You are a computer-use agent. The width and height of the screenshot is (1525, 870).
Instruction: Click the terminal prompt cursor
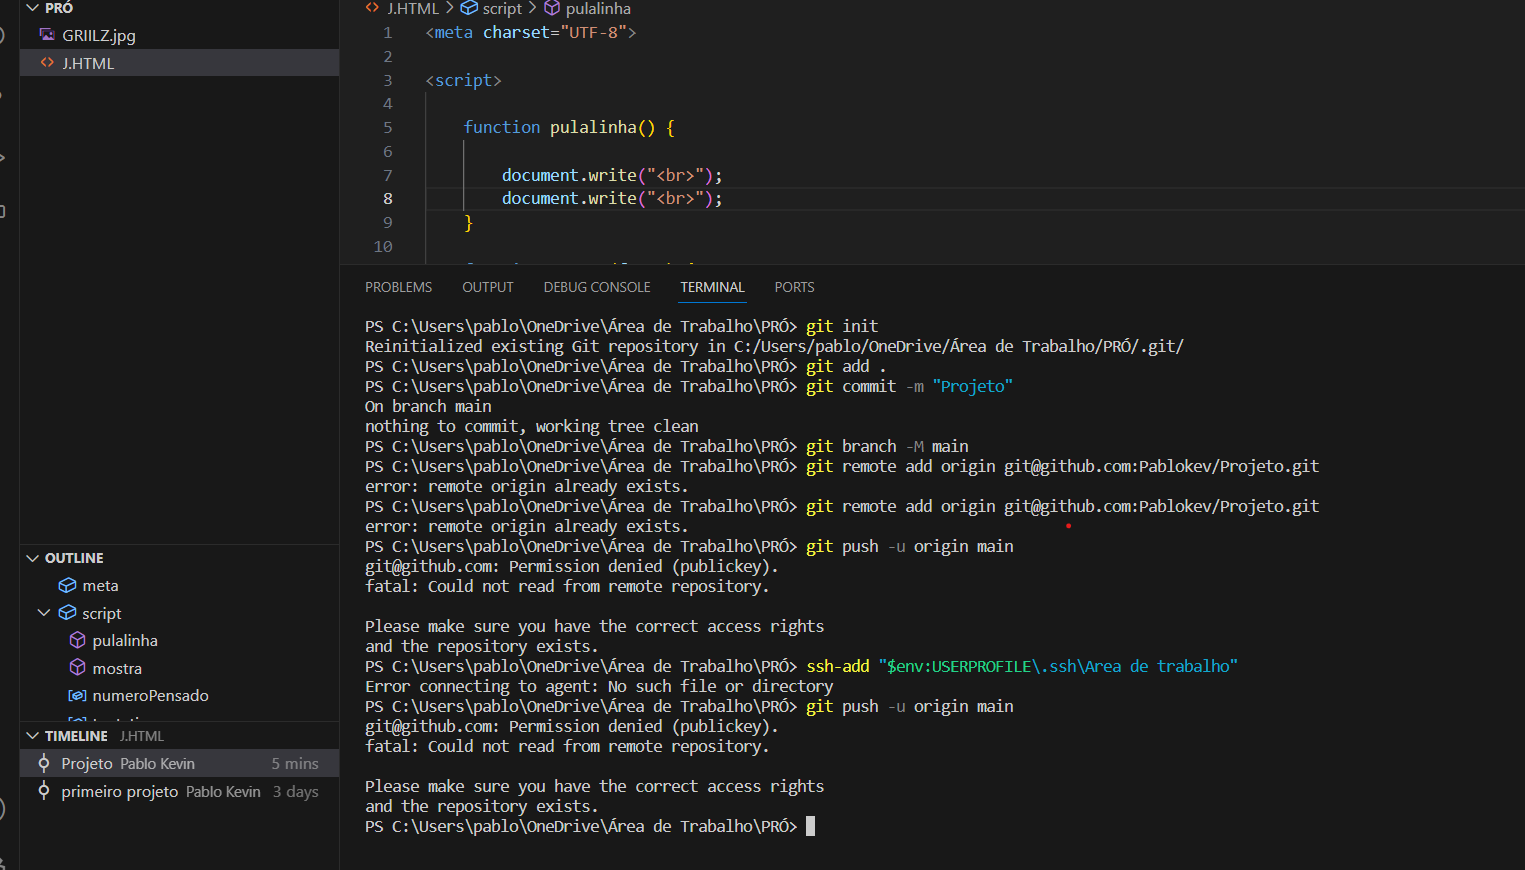(811, 826)
